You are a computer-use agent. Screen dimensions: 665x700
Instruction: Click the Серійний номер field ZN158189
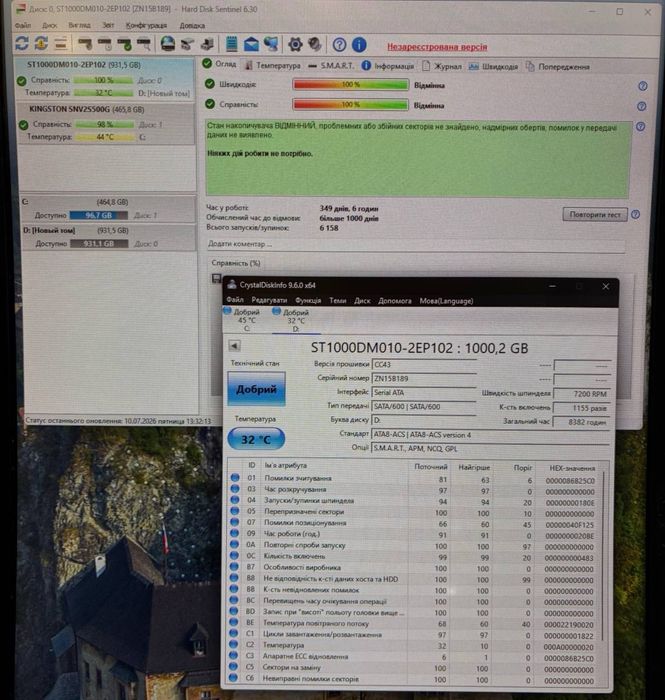click(x=424, y=379)
